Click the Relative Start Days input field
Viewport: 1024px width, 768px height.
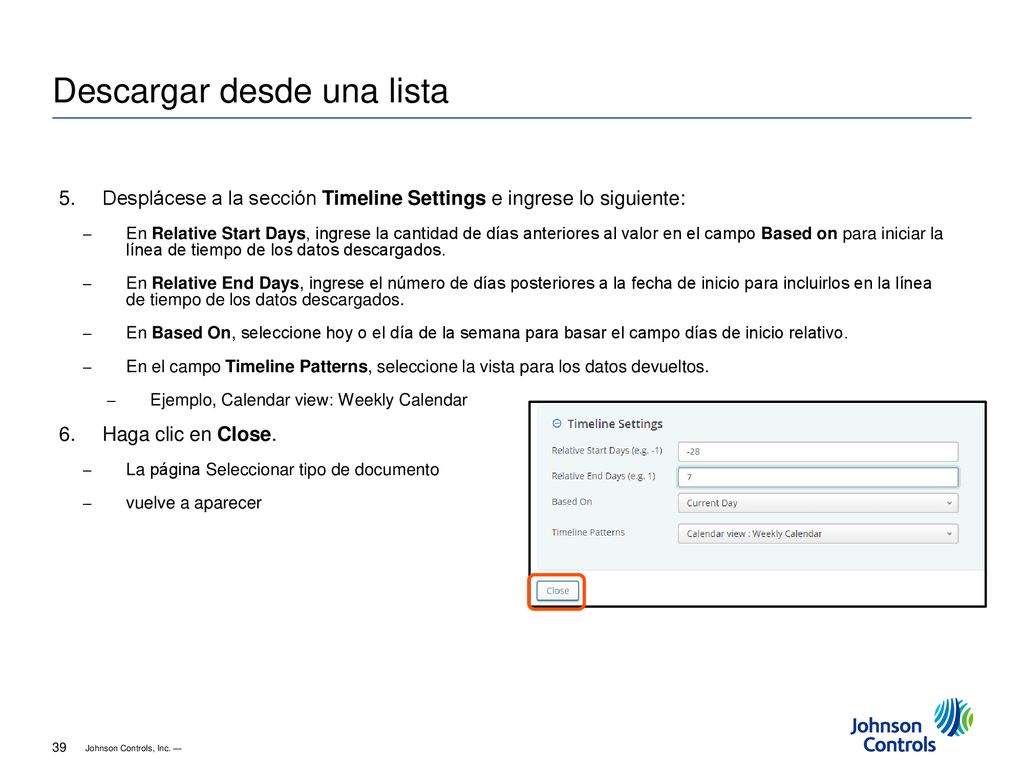tap(818, 451)
